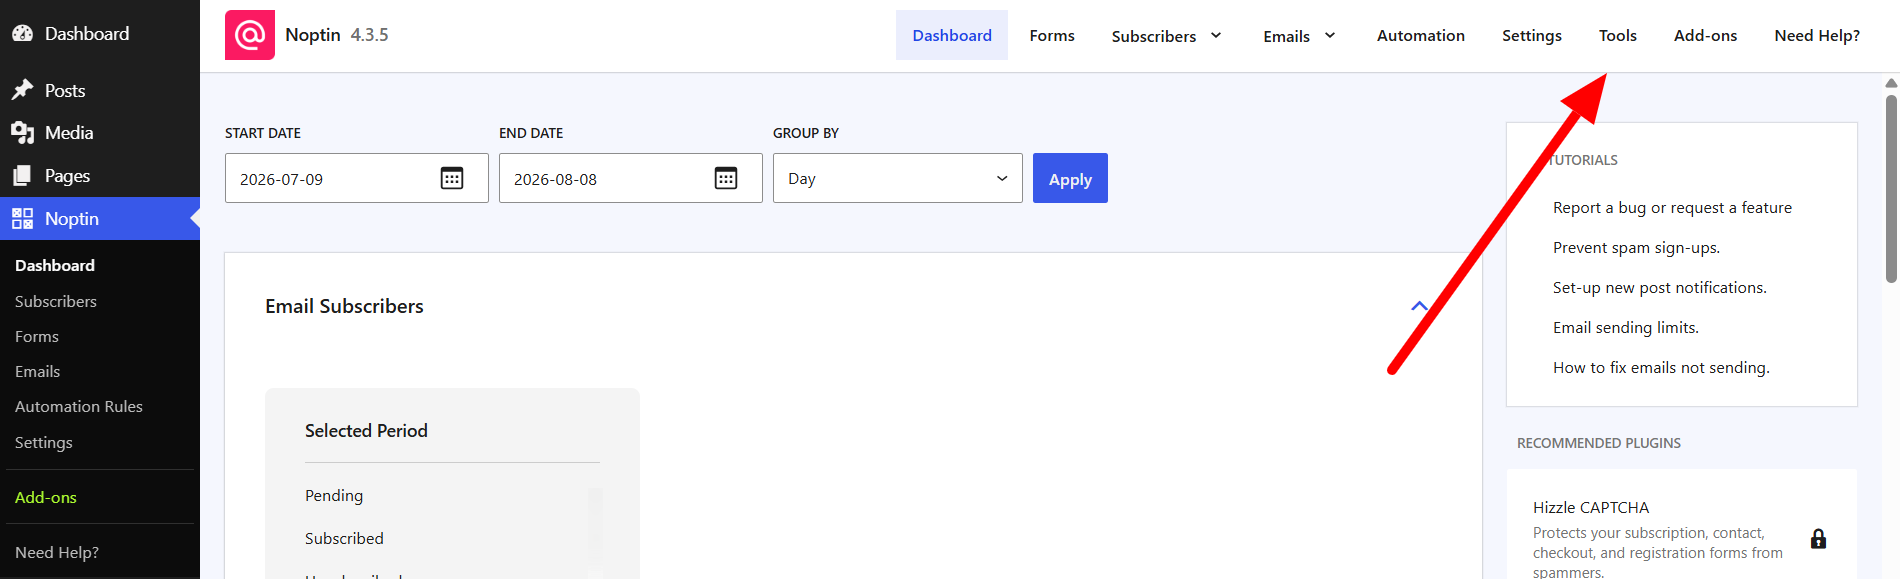Open Automation Rules in sidebar submenu
This screenshot has height=579, width=1900.
(x=79, y=406)
